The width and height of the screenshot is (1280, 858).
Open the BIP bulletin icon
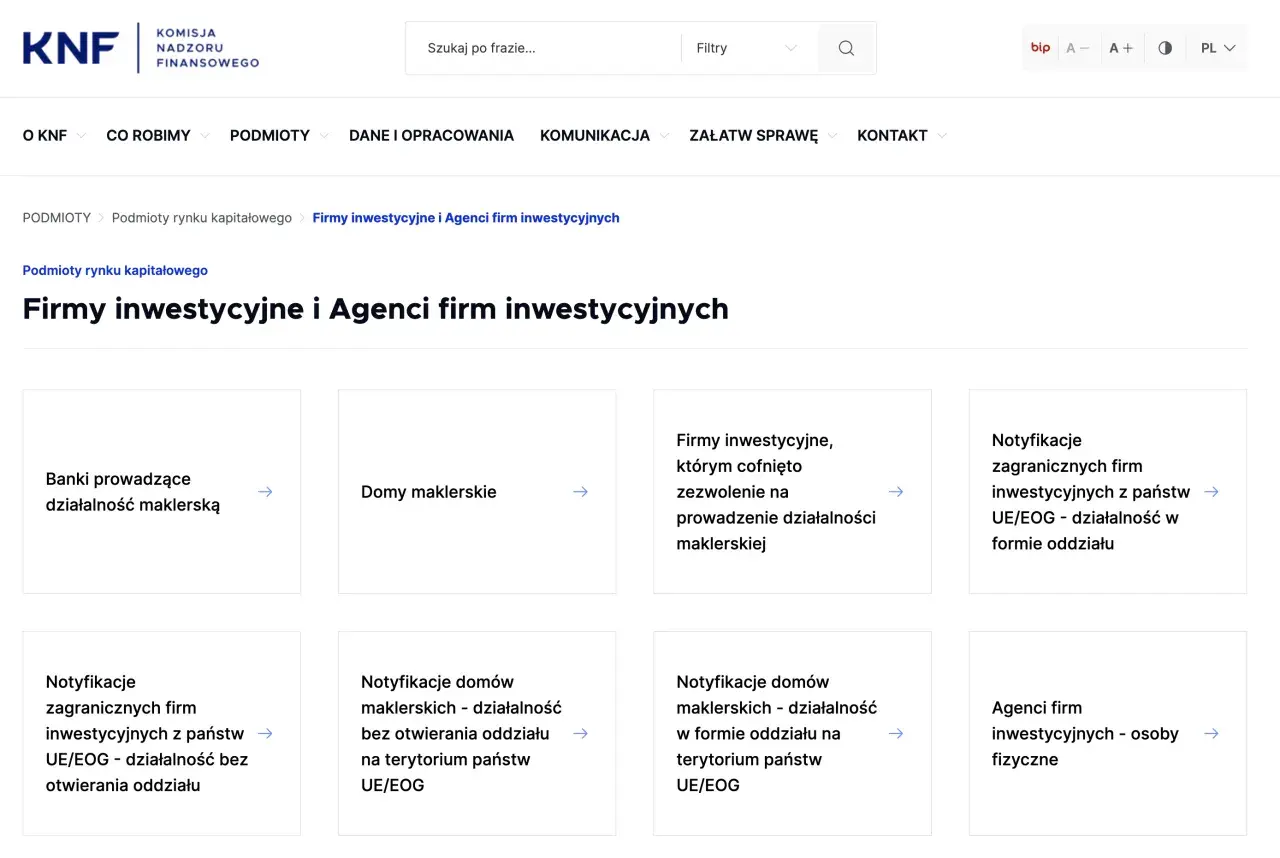coord(1040,48)
